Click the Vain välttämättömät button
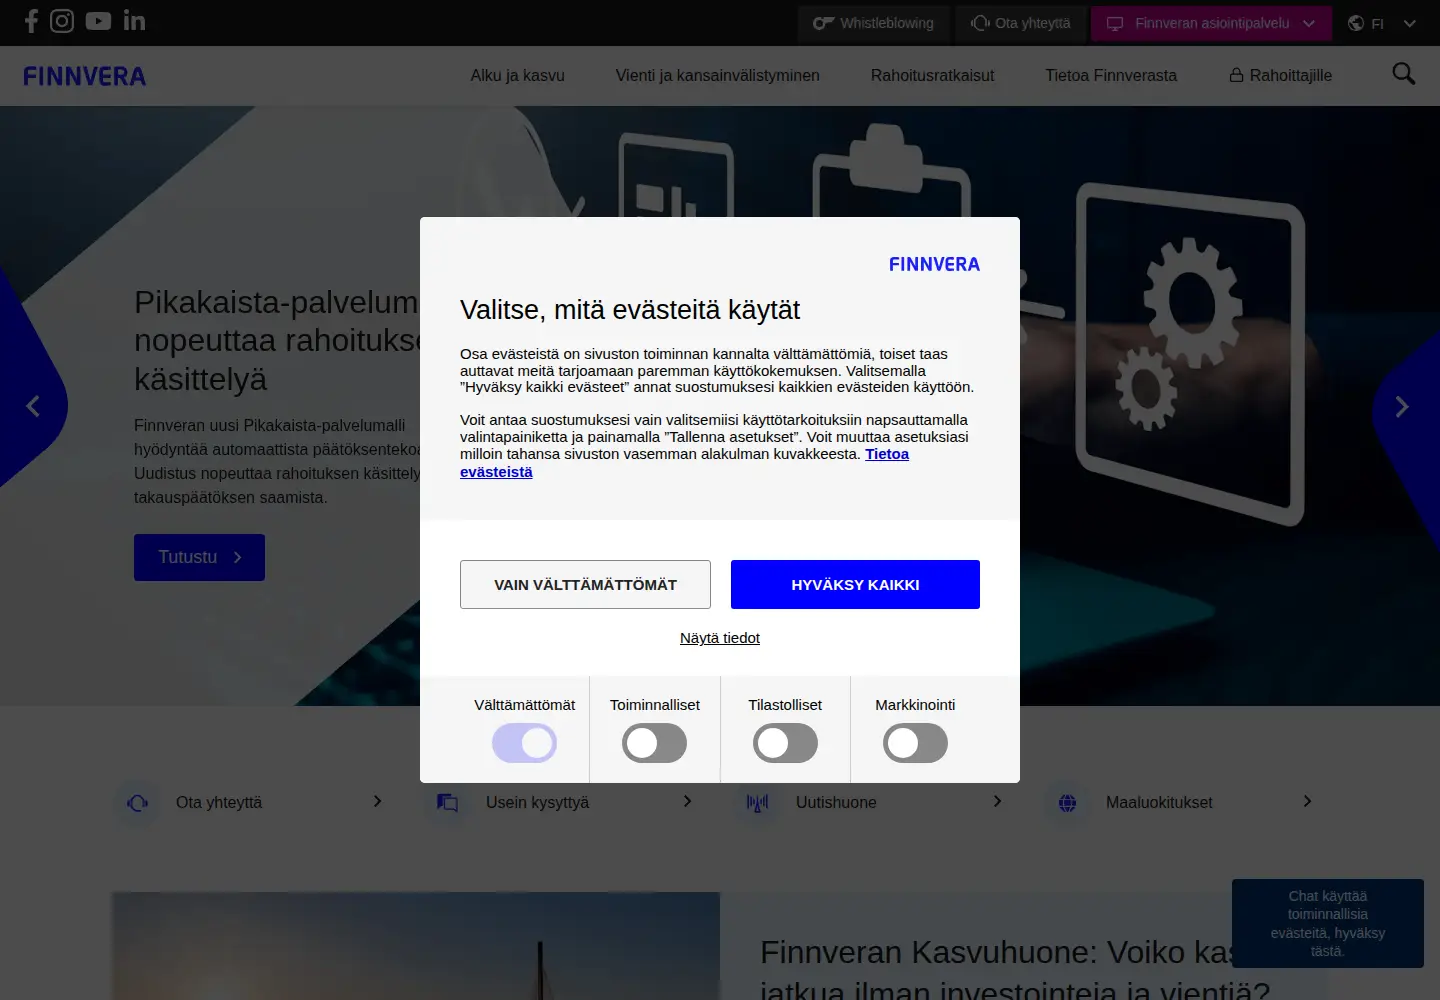This screenshot has height=1000, width=1440. (x=585, y=584)
